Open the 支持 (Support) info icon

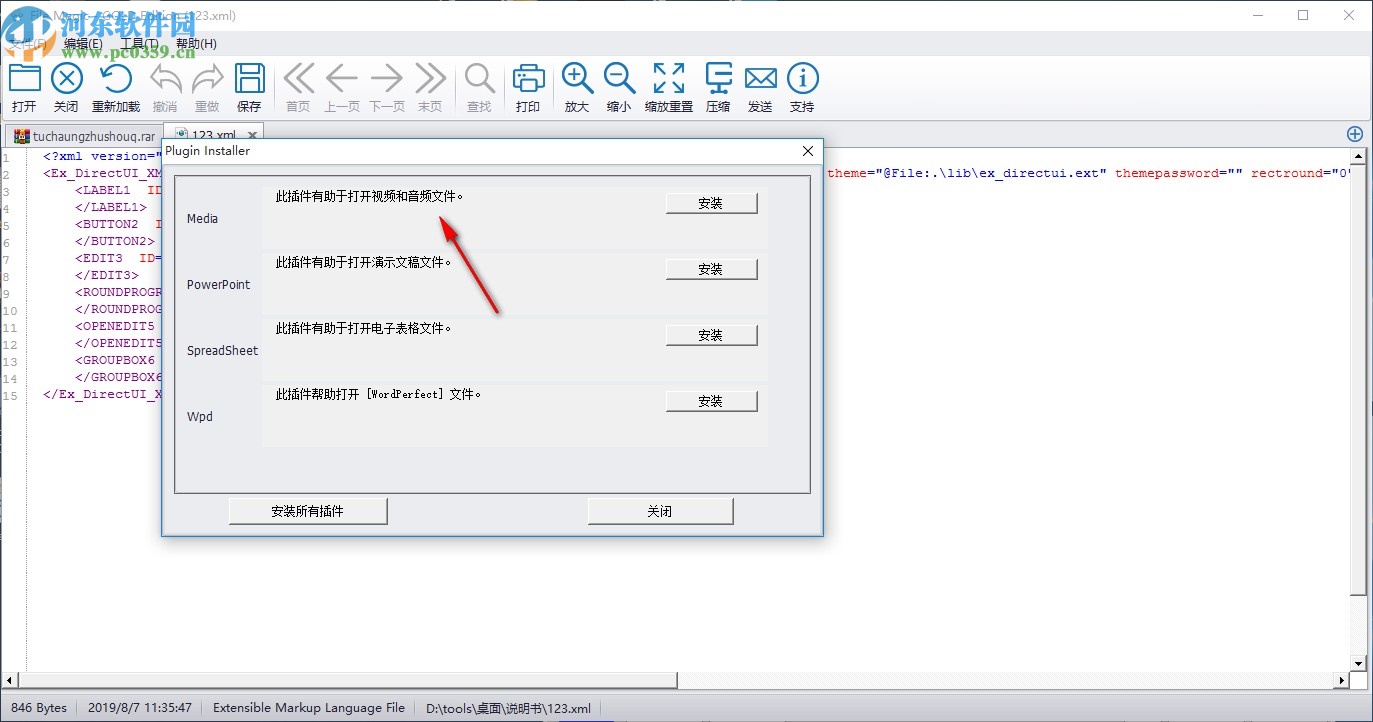click(802, 79)
